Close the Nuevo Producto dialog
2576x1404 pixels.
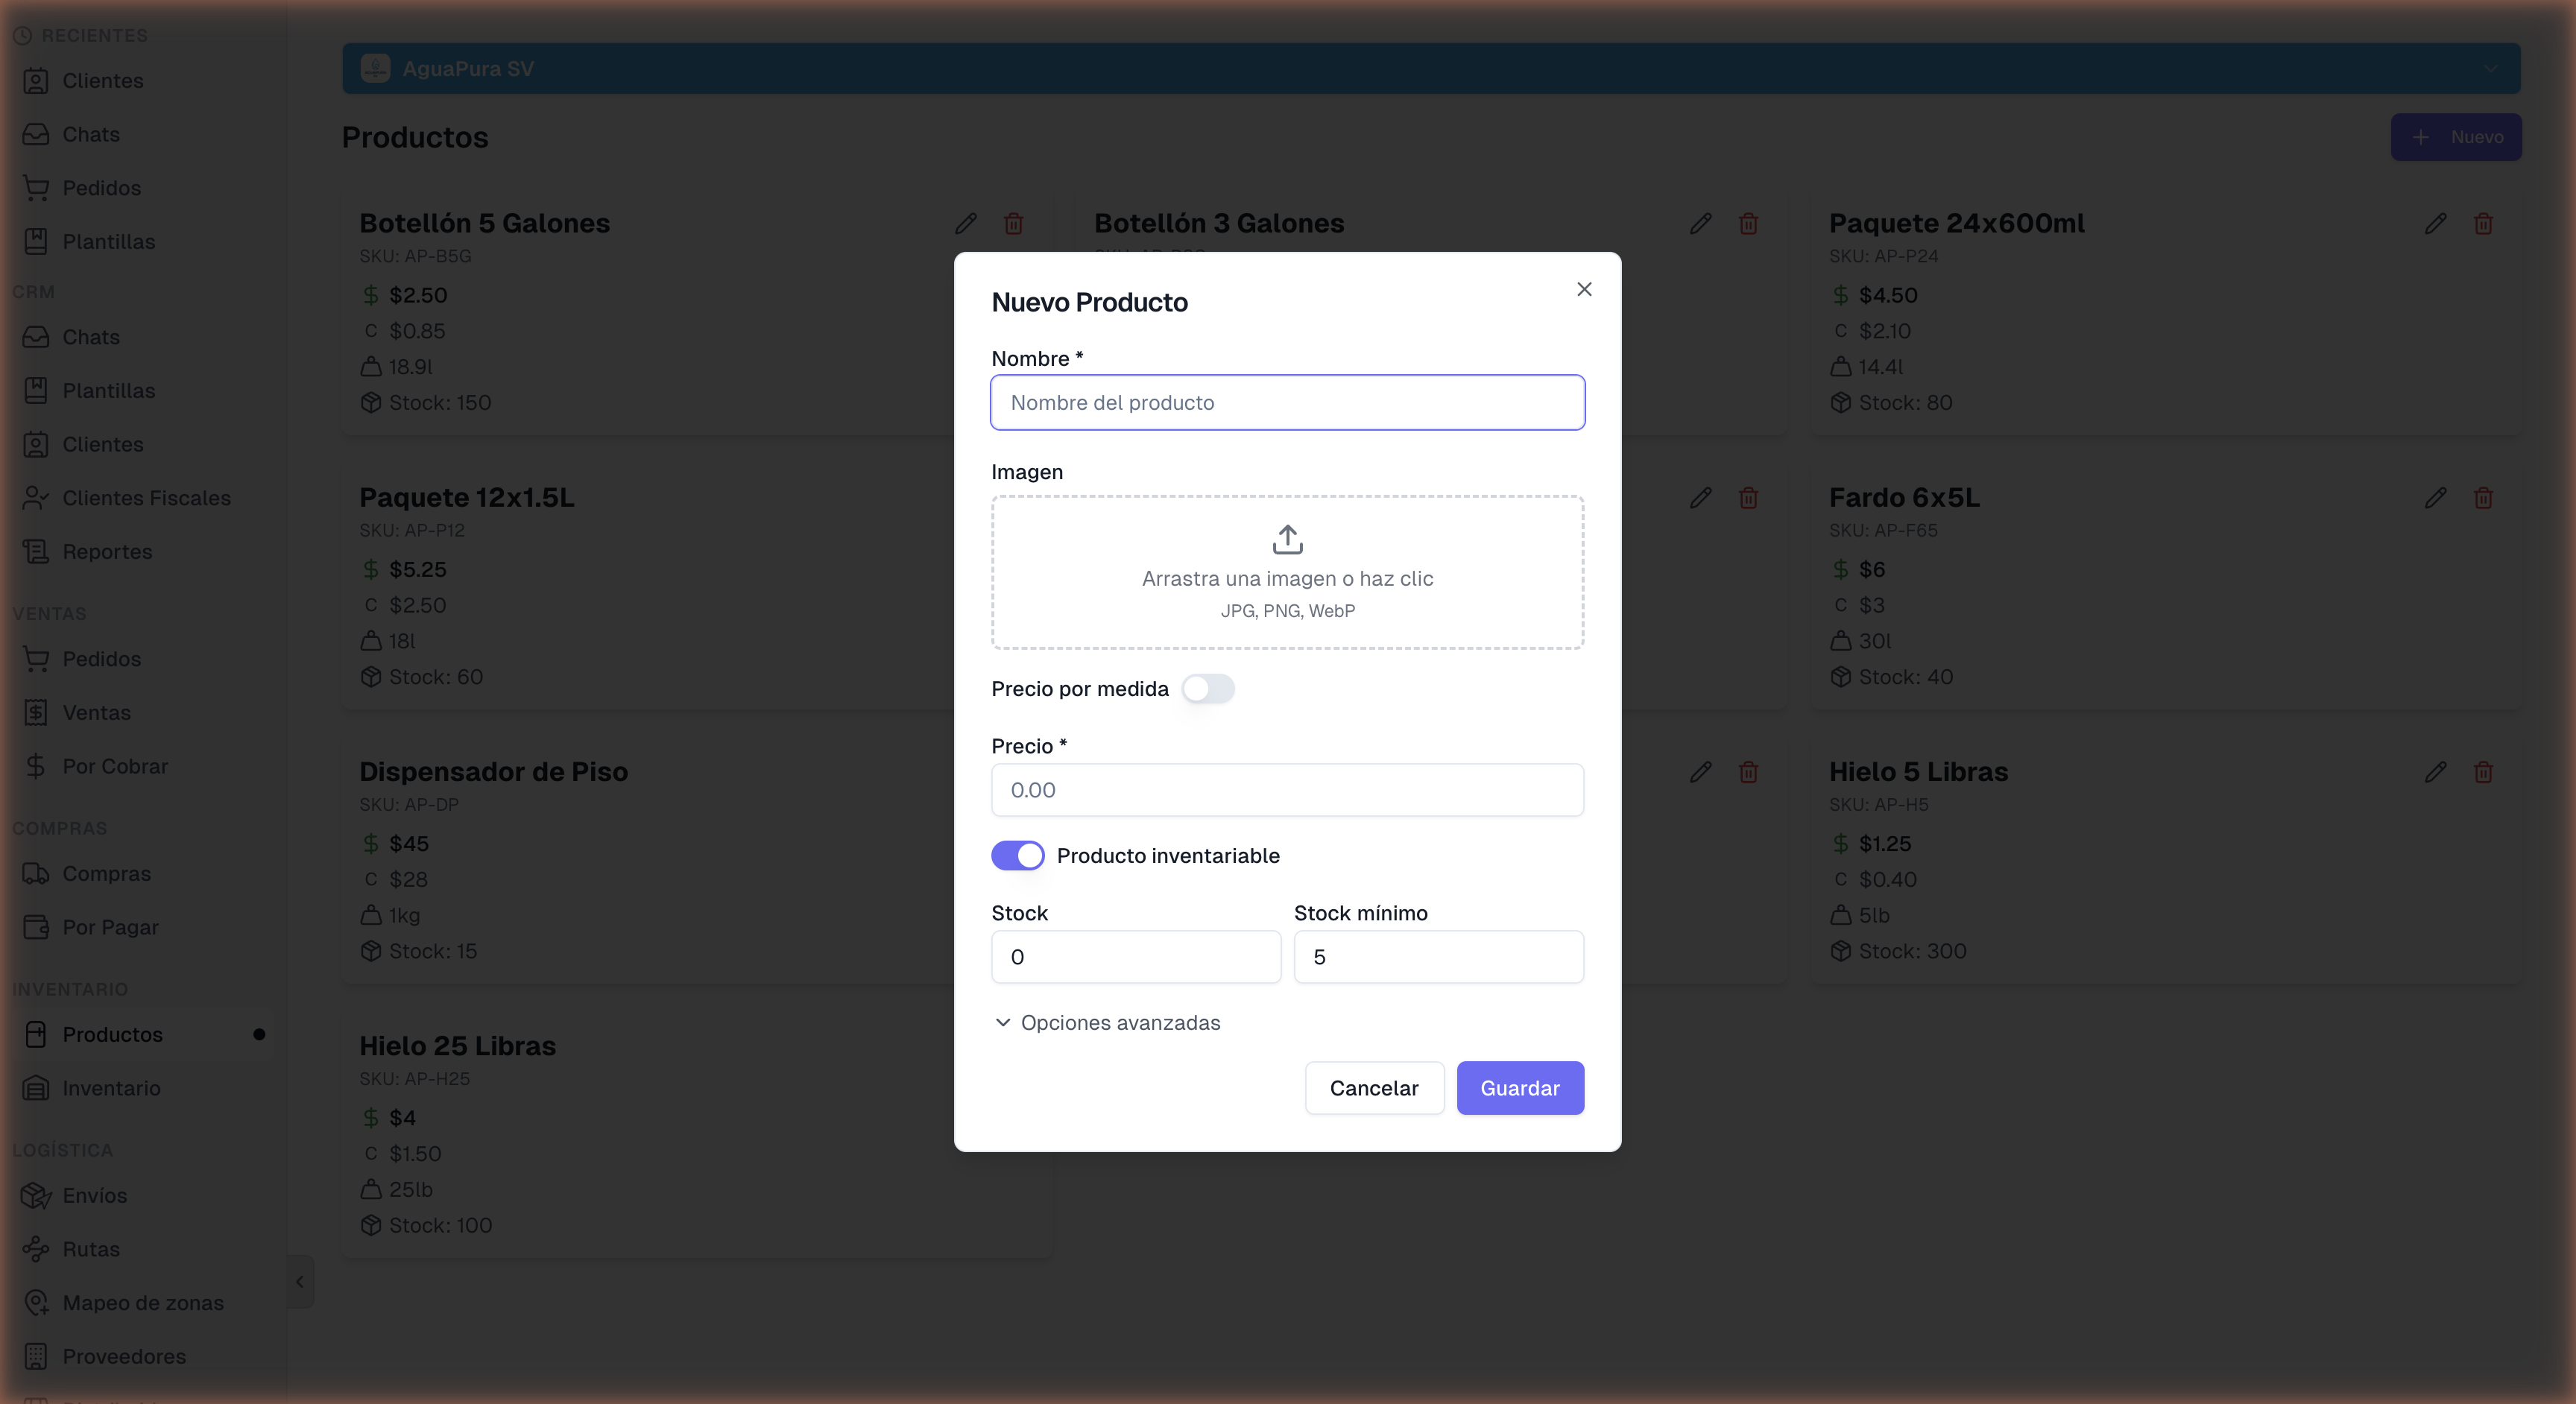[1584, 289]
